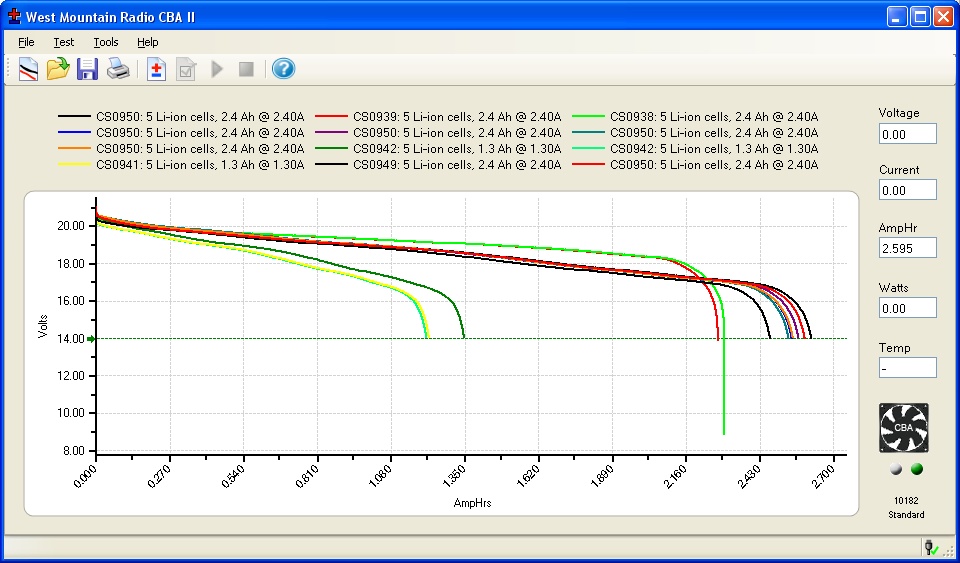Open help with the blue question mark icon
Screen dimensions: 960x563
coord(283,69)
